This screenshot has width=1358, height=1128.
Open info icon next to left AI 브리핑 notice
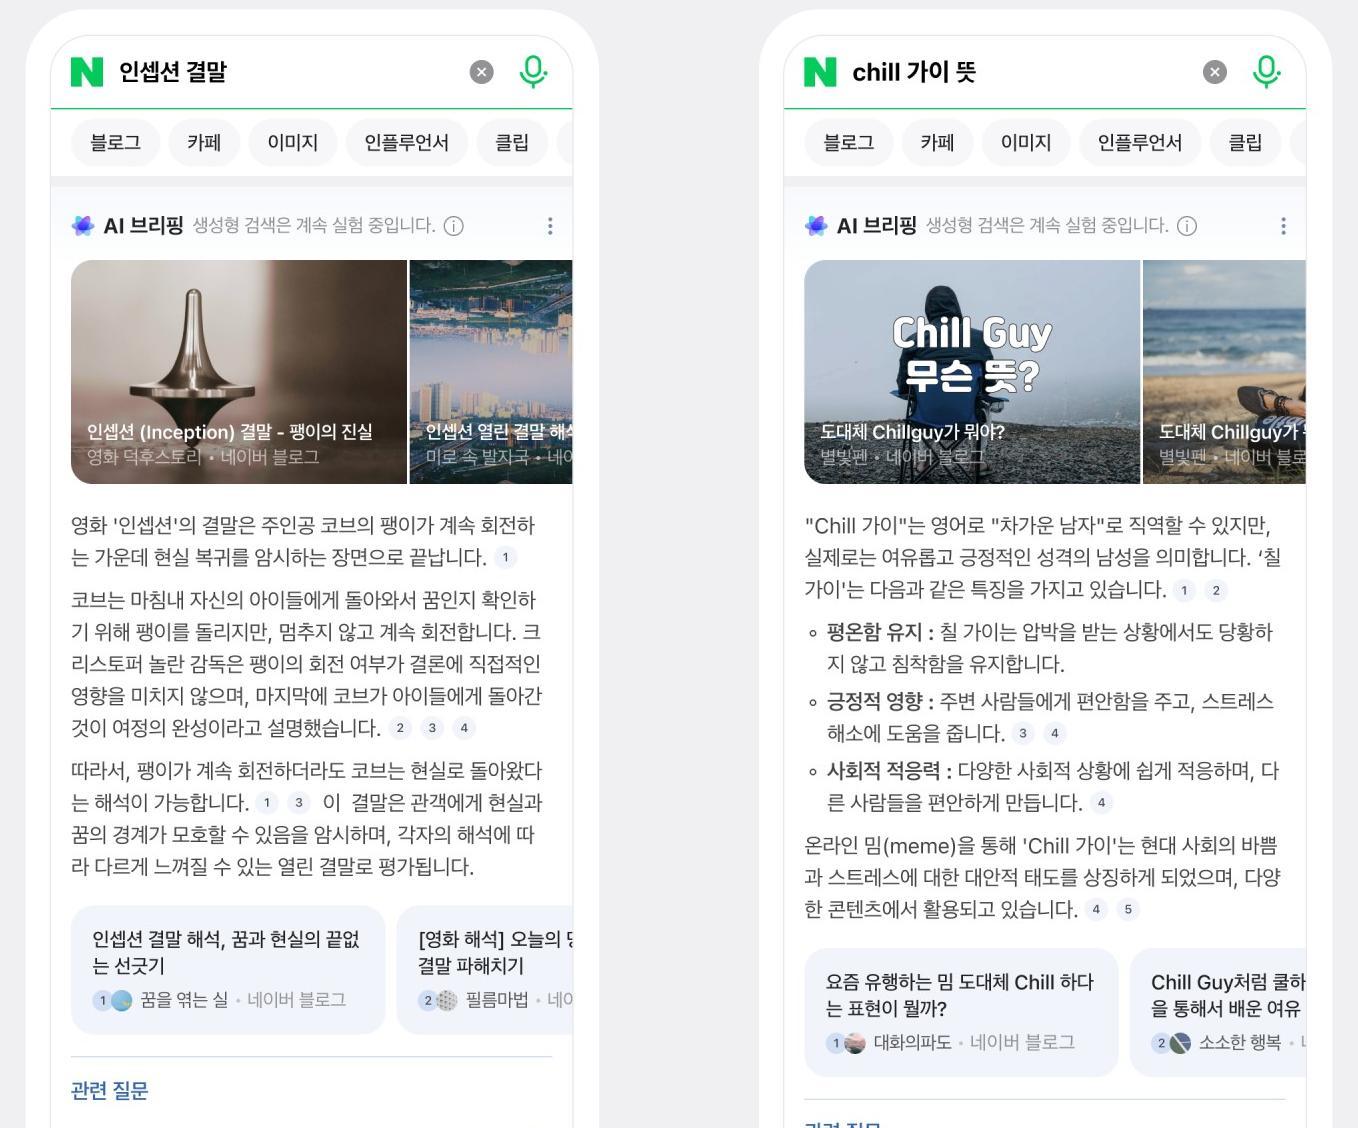coord(454,226)
